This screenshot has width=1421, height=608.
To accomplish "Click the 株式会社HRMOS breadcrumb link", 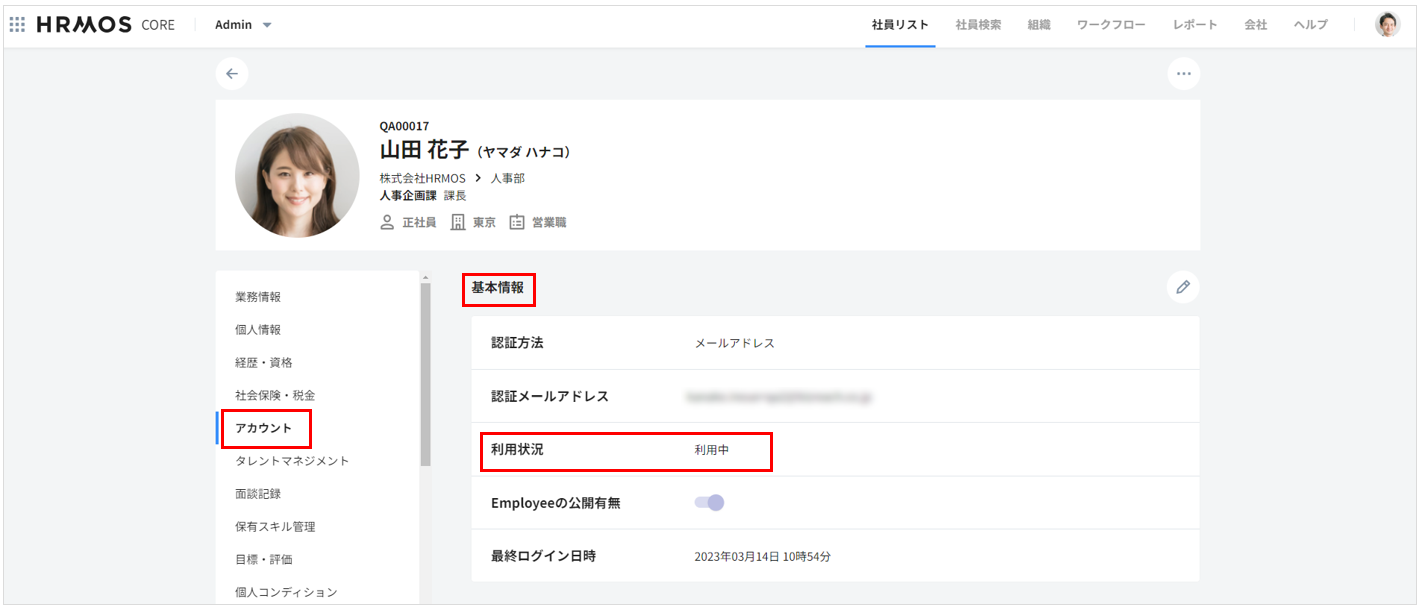I will click(x=422, y=178).
